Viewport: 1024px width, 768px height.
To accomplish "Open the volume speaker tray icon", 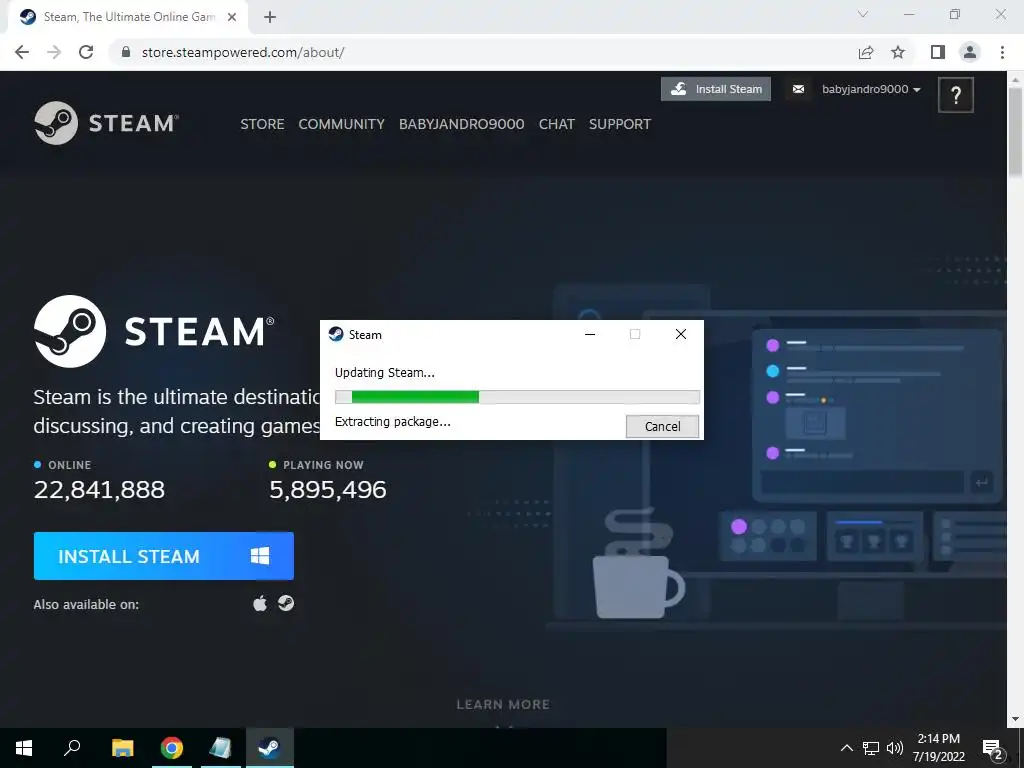I will pos(895,748).
